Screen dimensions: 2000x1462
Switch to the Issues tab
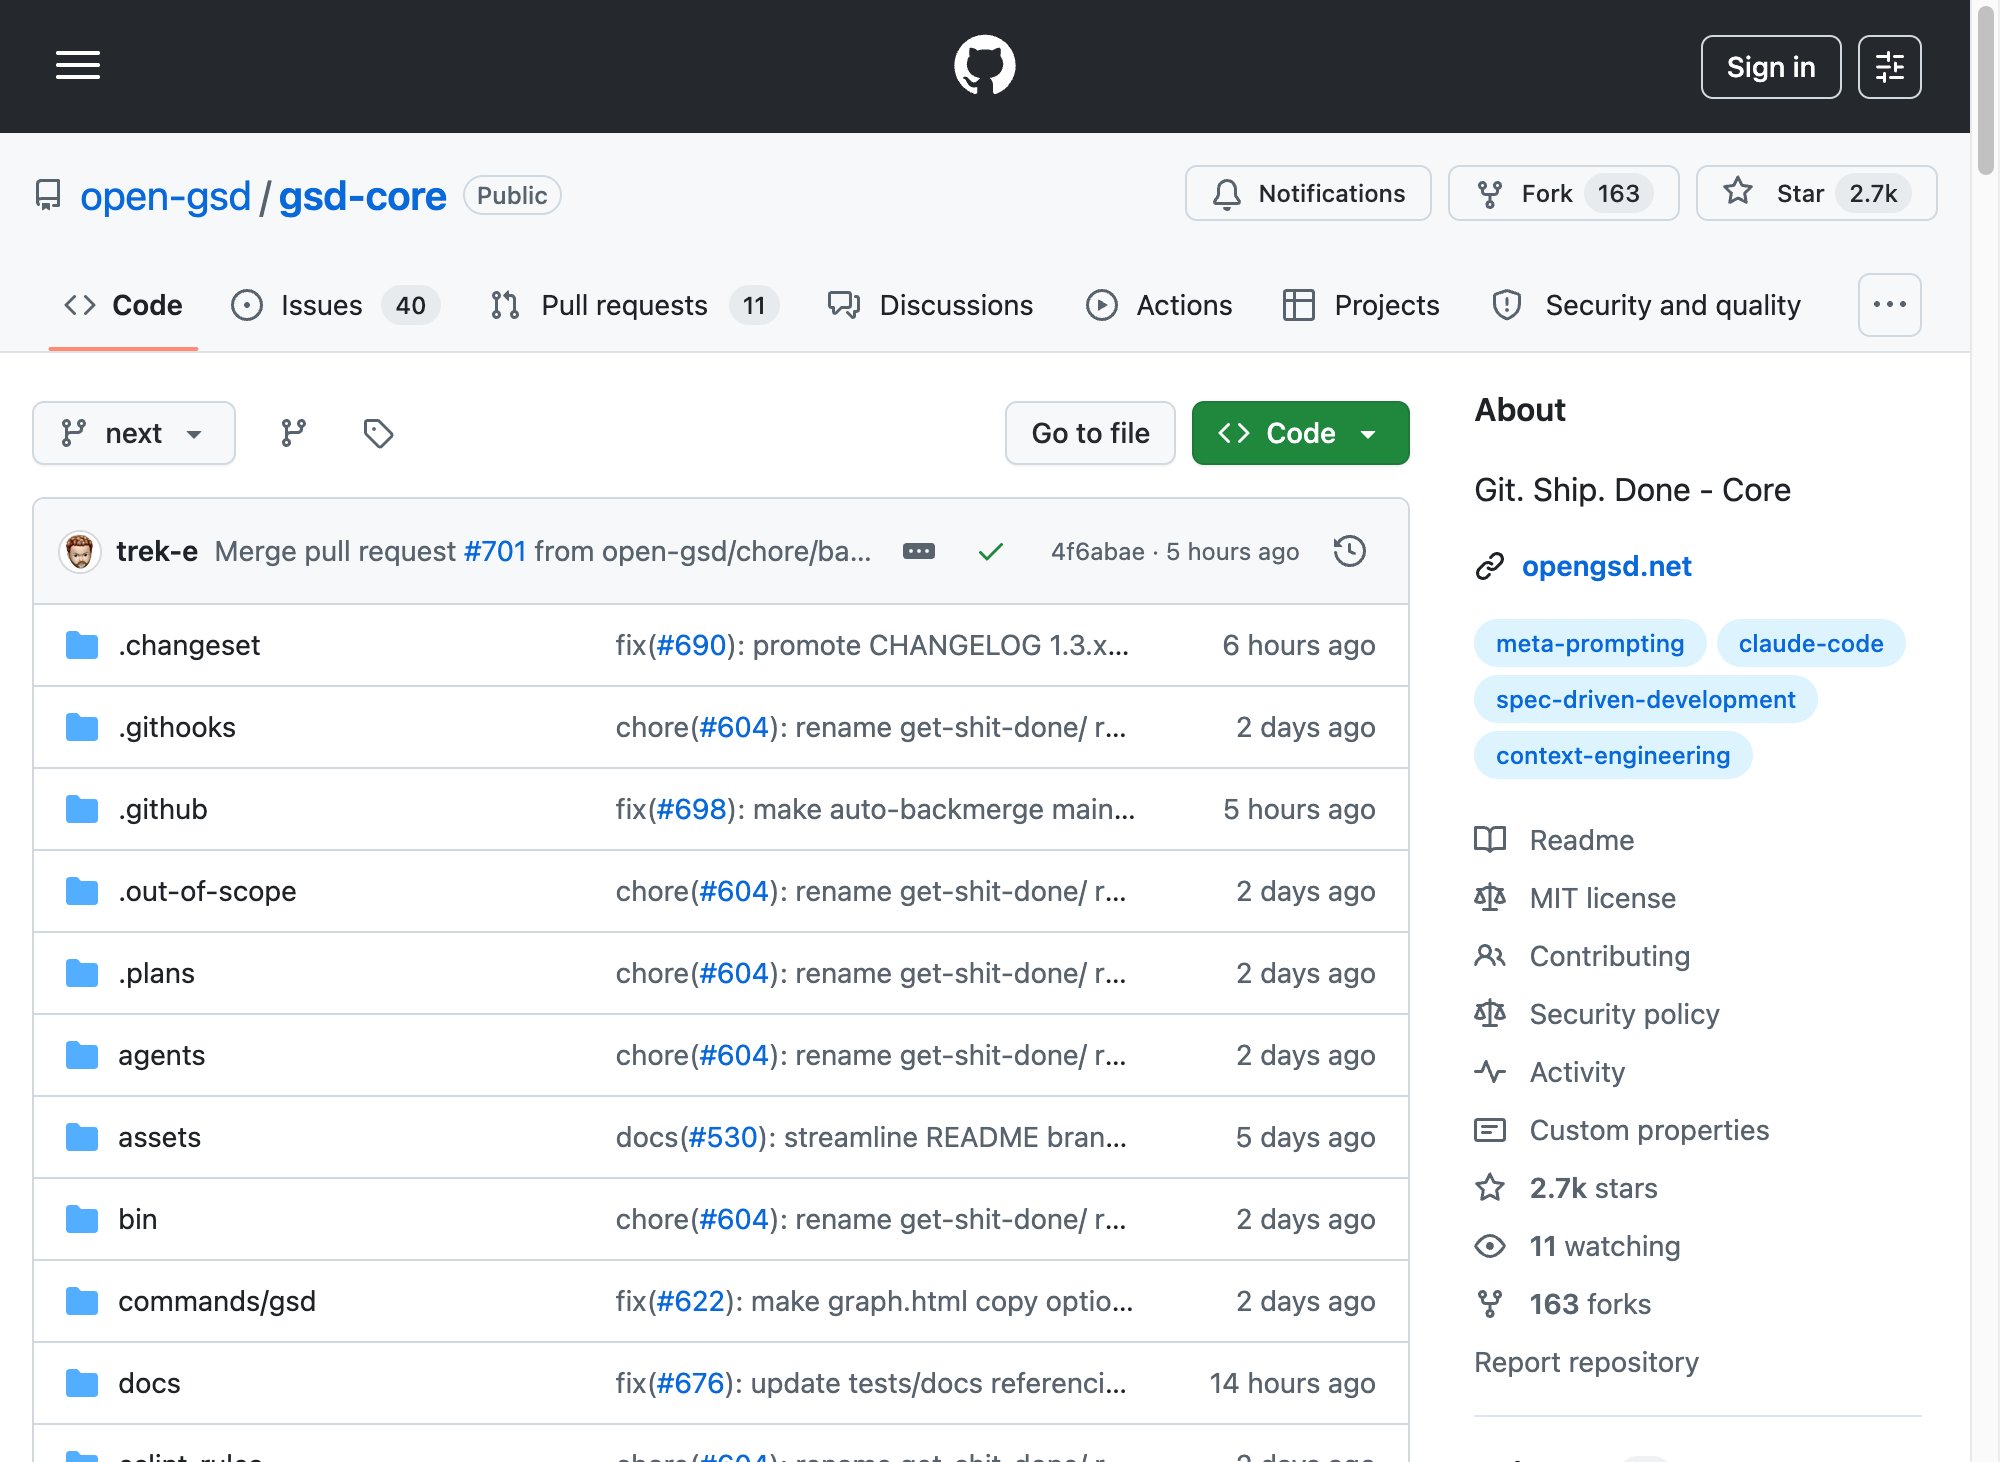(x=335, y=305)
